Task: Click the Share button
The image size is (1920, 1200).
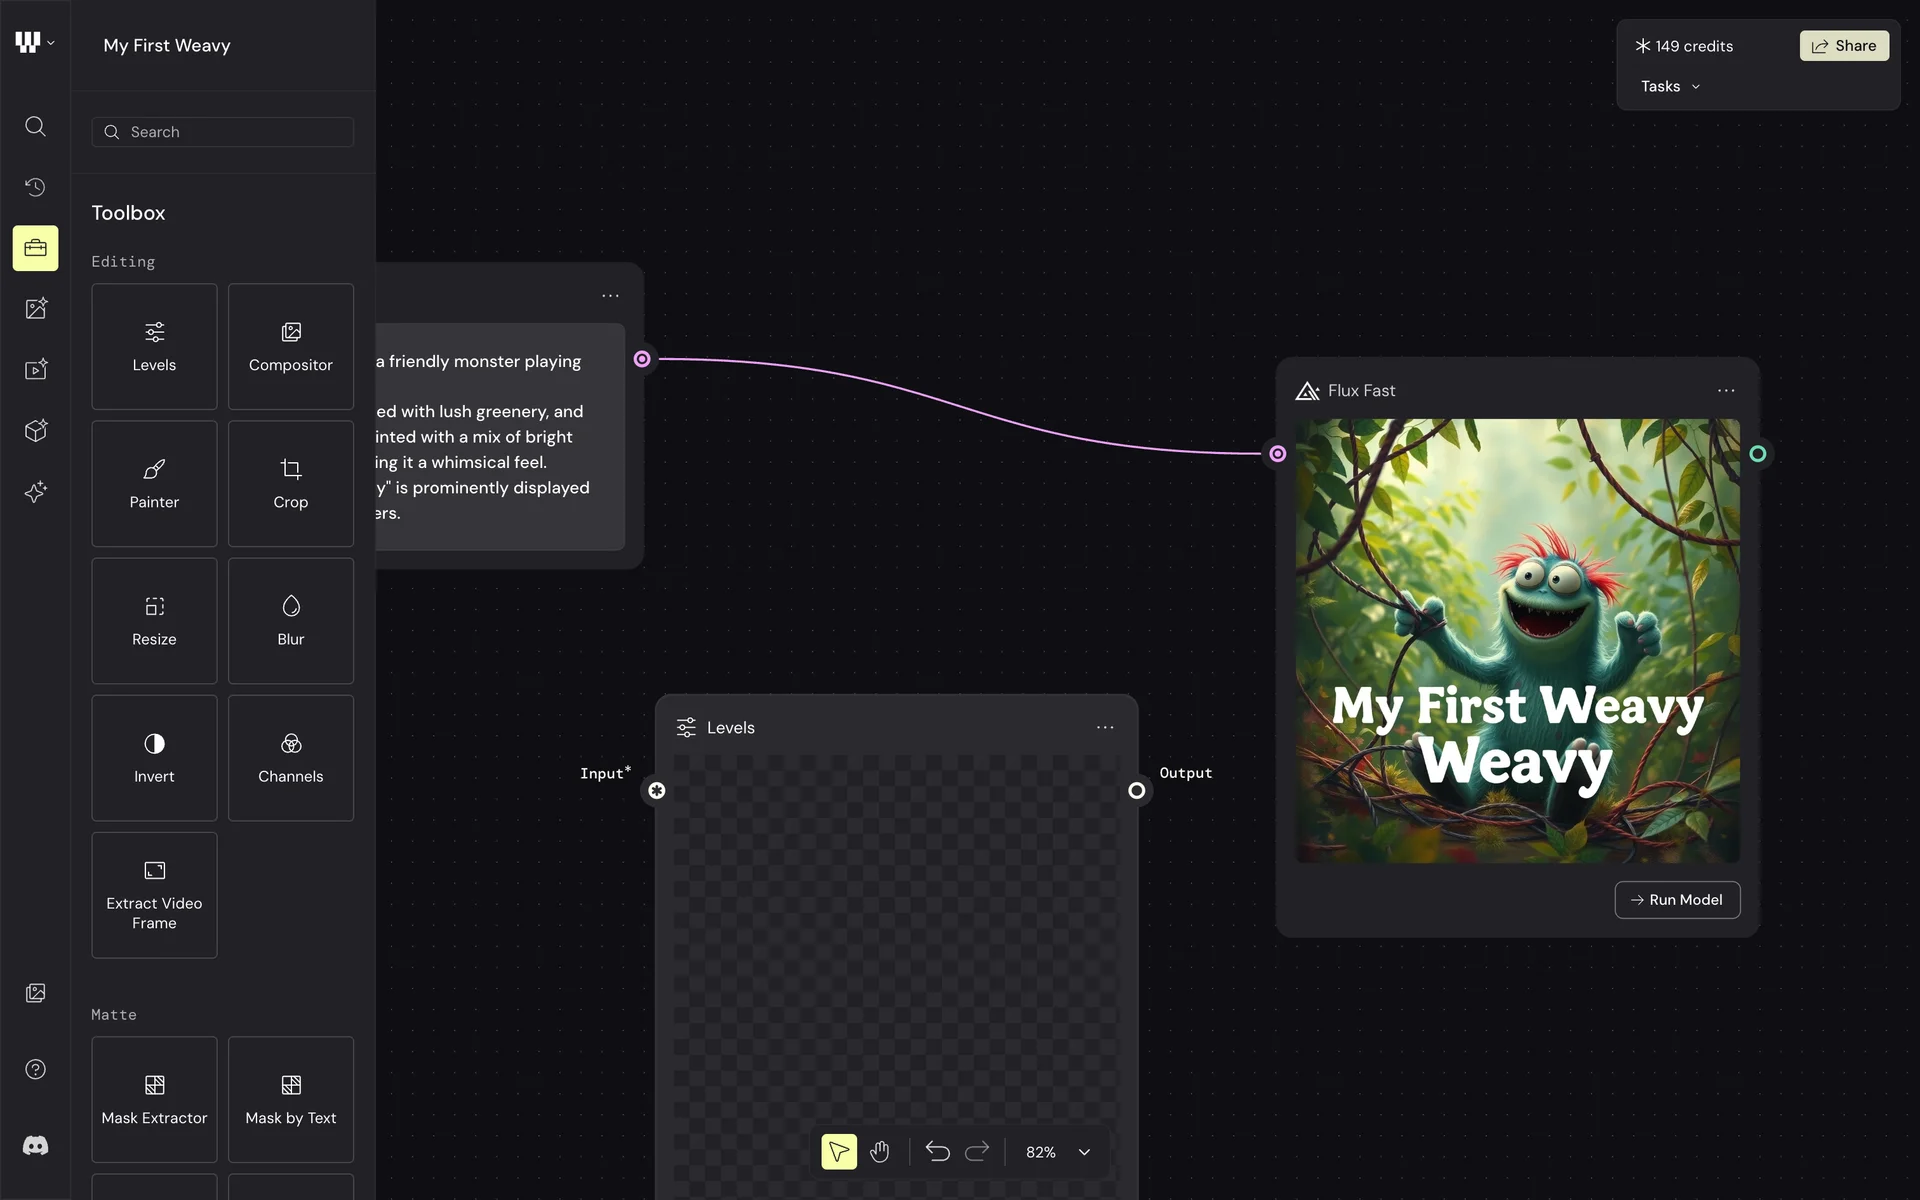Action: [x=1844, y=46]
